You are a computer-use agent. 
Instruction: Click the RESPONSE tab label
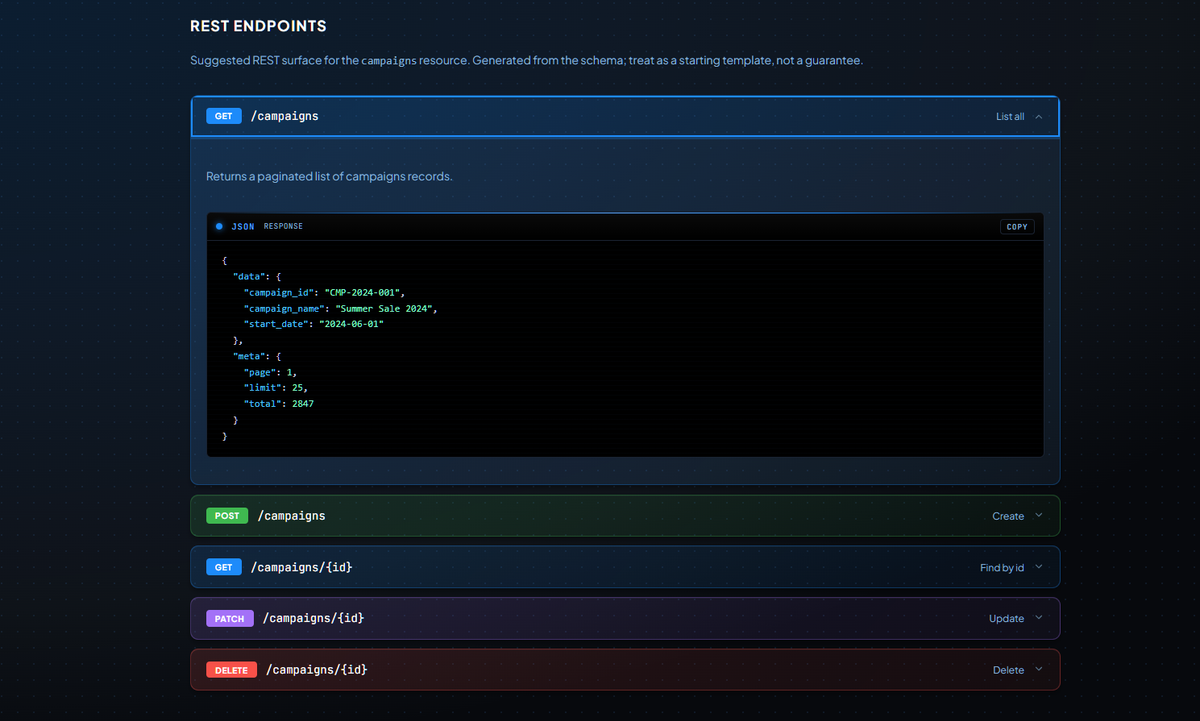(283, 225)
